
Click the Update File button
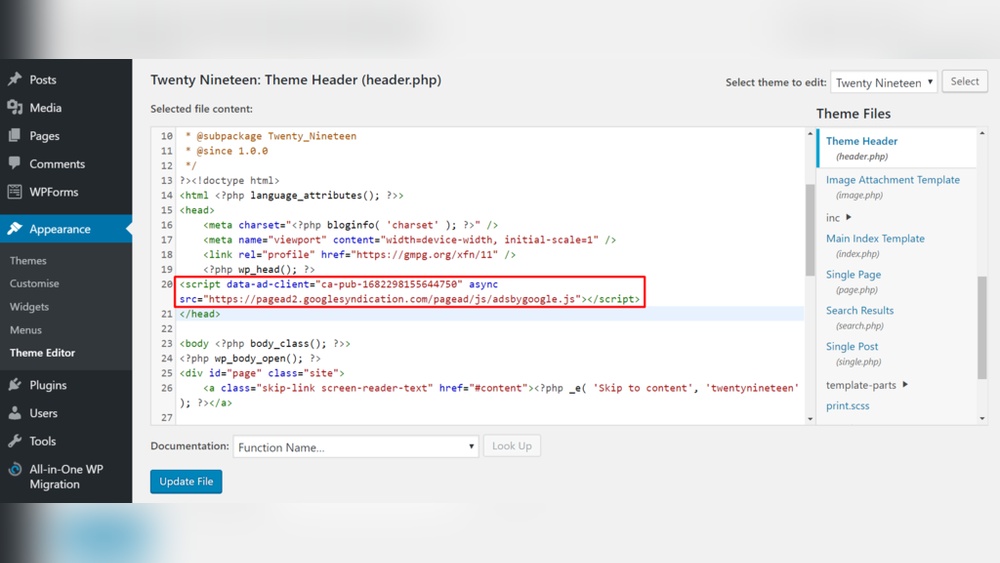(x=186, y=481)
